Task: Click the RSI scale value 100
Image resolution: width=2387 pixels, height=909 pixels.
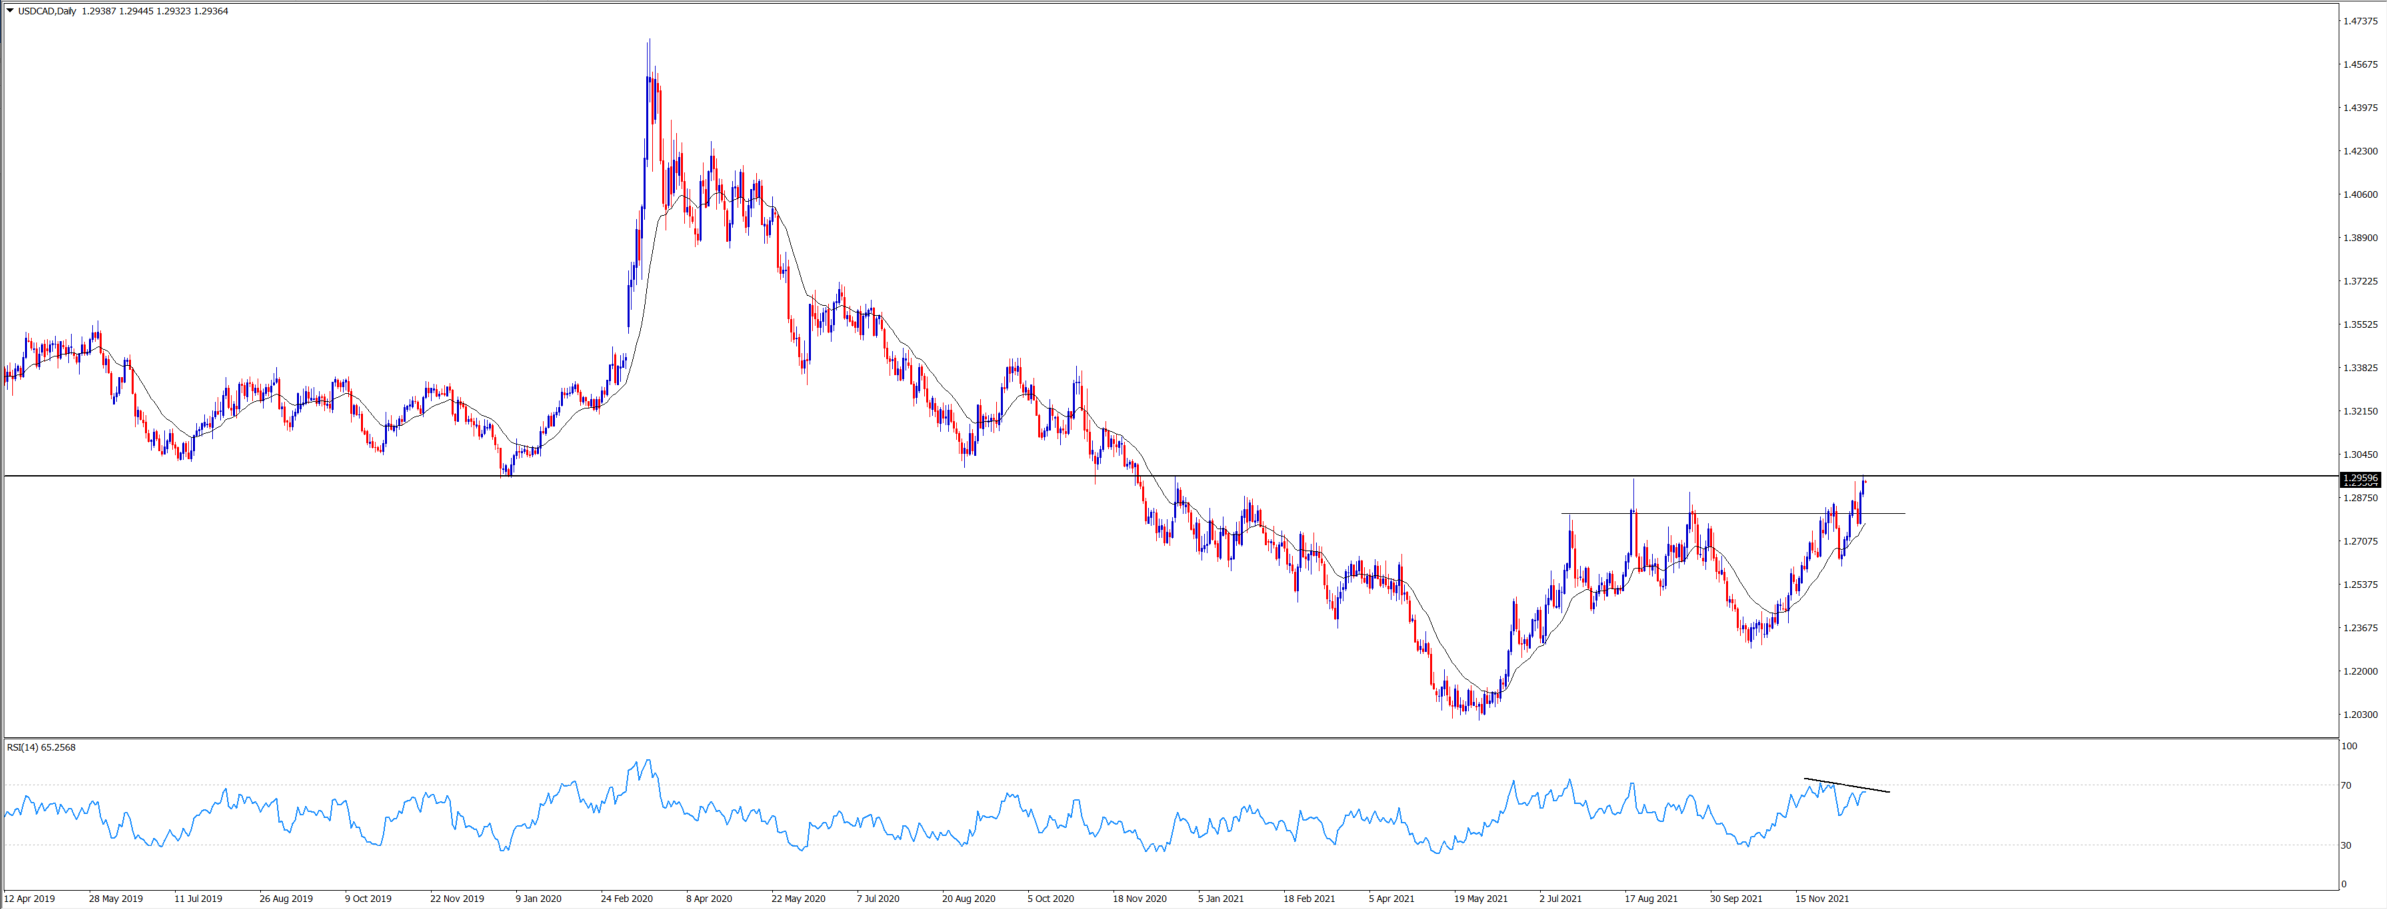Action: point(2350,746)
